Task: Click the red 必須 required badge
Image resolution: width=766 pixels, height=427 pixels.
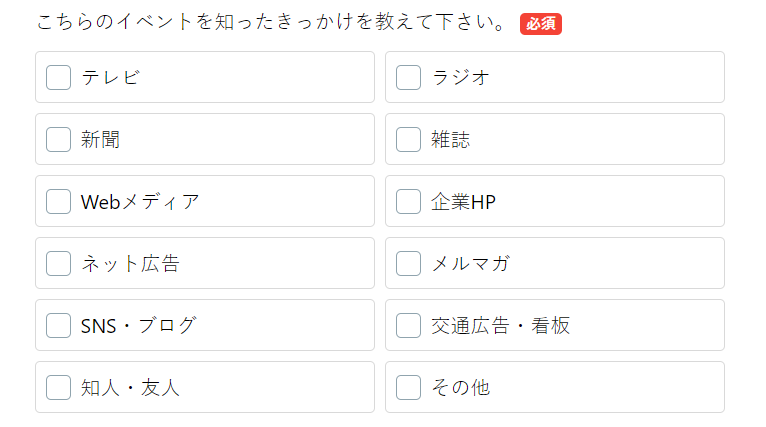Action: coord(541,24)
